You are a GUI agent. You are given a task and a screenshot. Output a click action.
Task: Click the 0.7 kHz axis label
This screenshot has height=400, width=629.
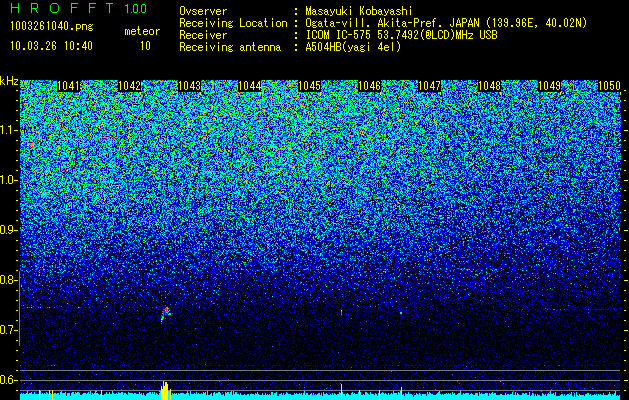(8, 330)
